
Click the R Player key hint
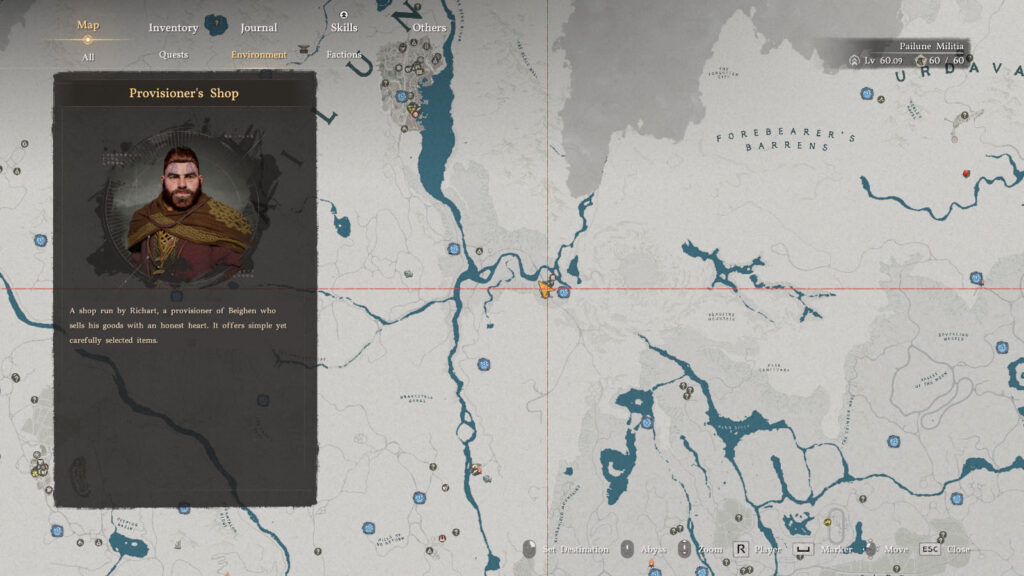758,549
